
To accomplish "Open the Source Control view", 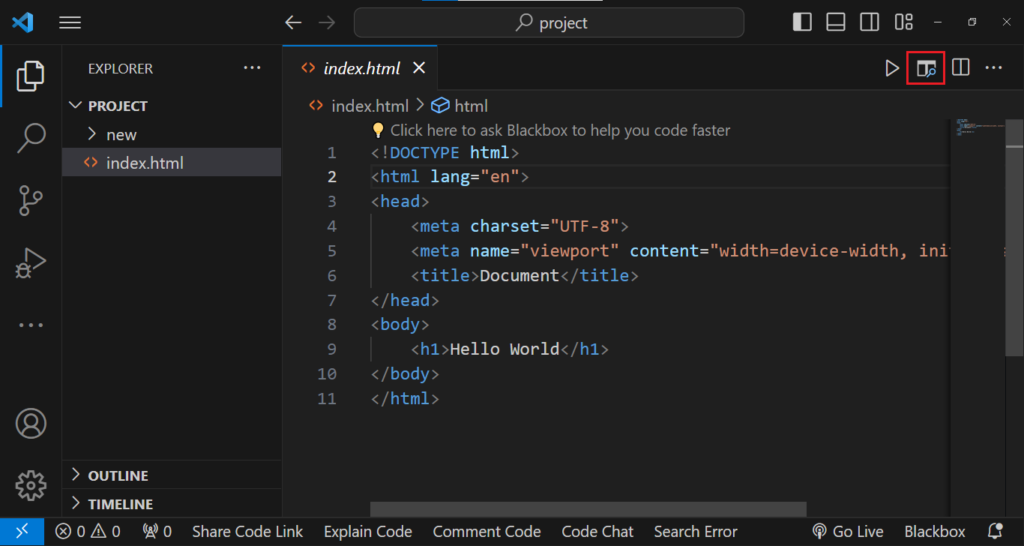I will pos(31,201).
